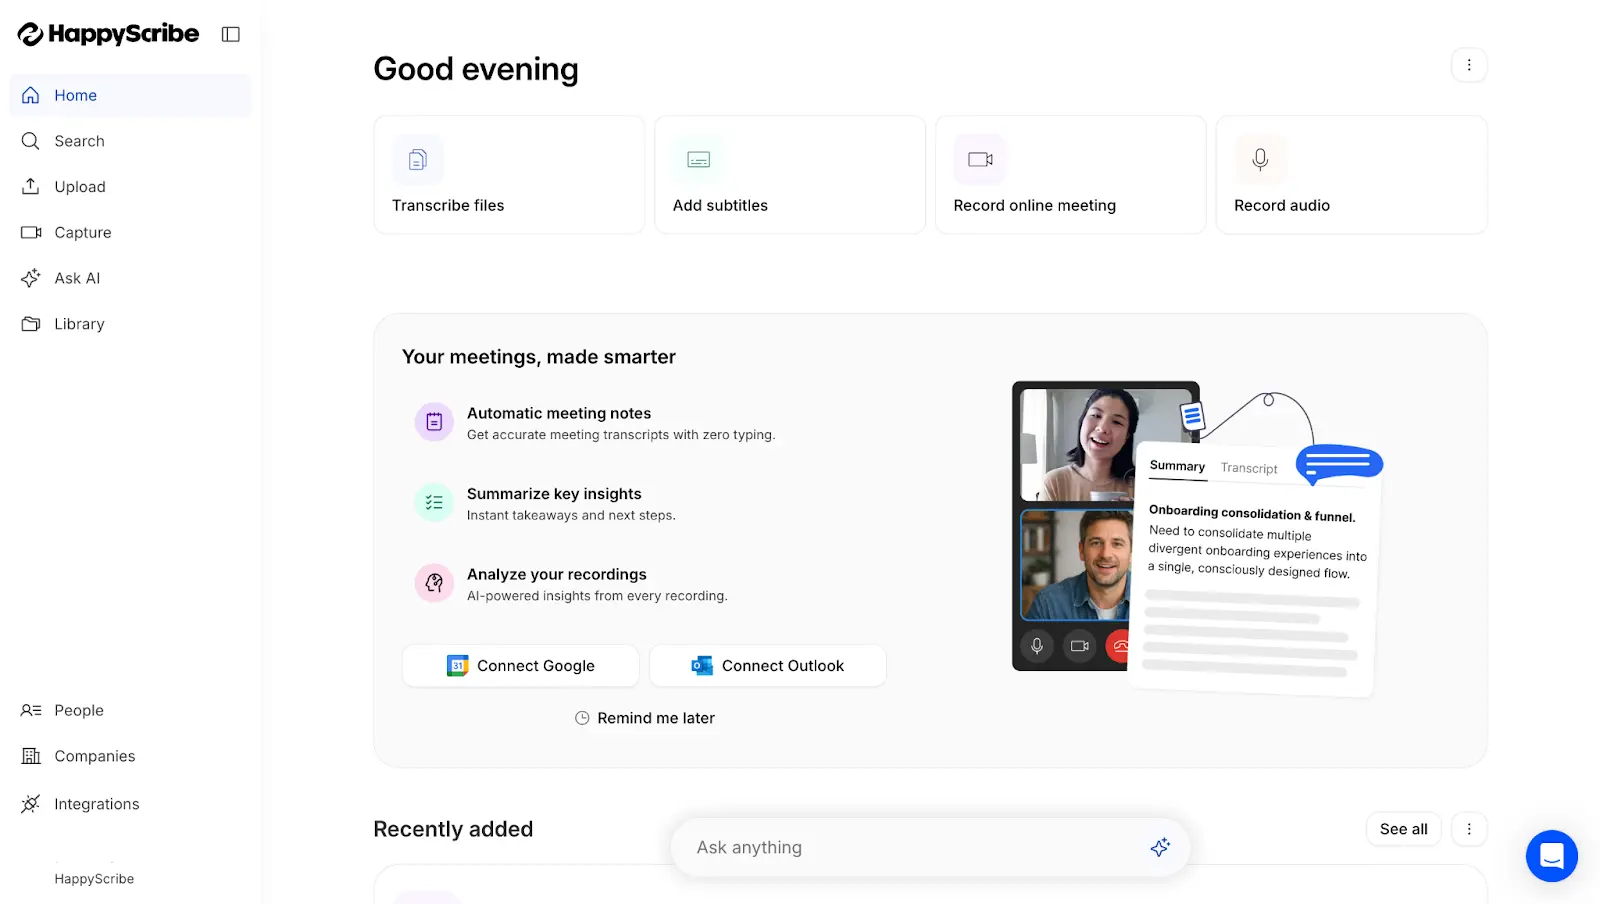
Task: Click Remind me later
Action: 645,717
